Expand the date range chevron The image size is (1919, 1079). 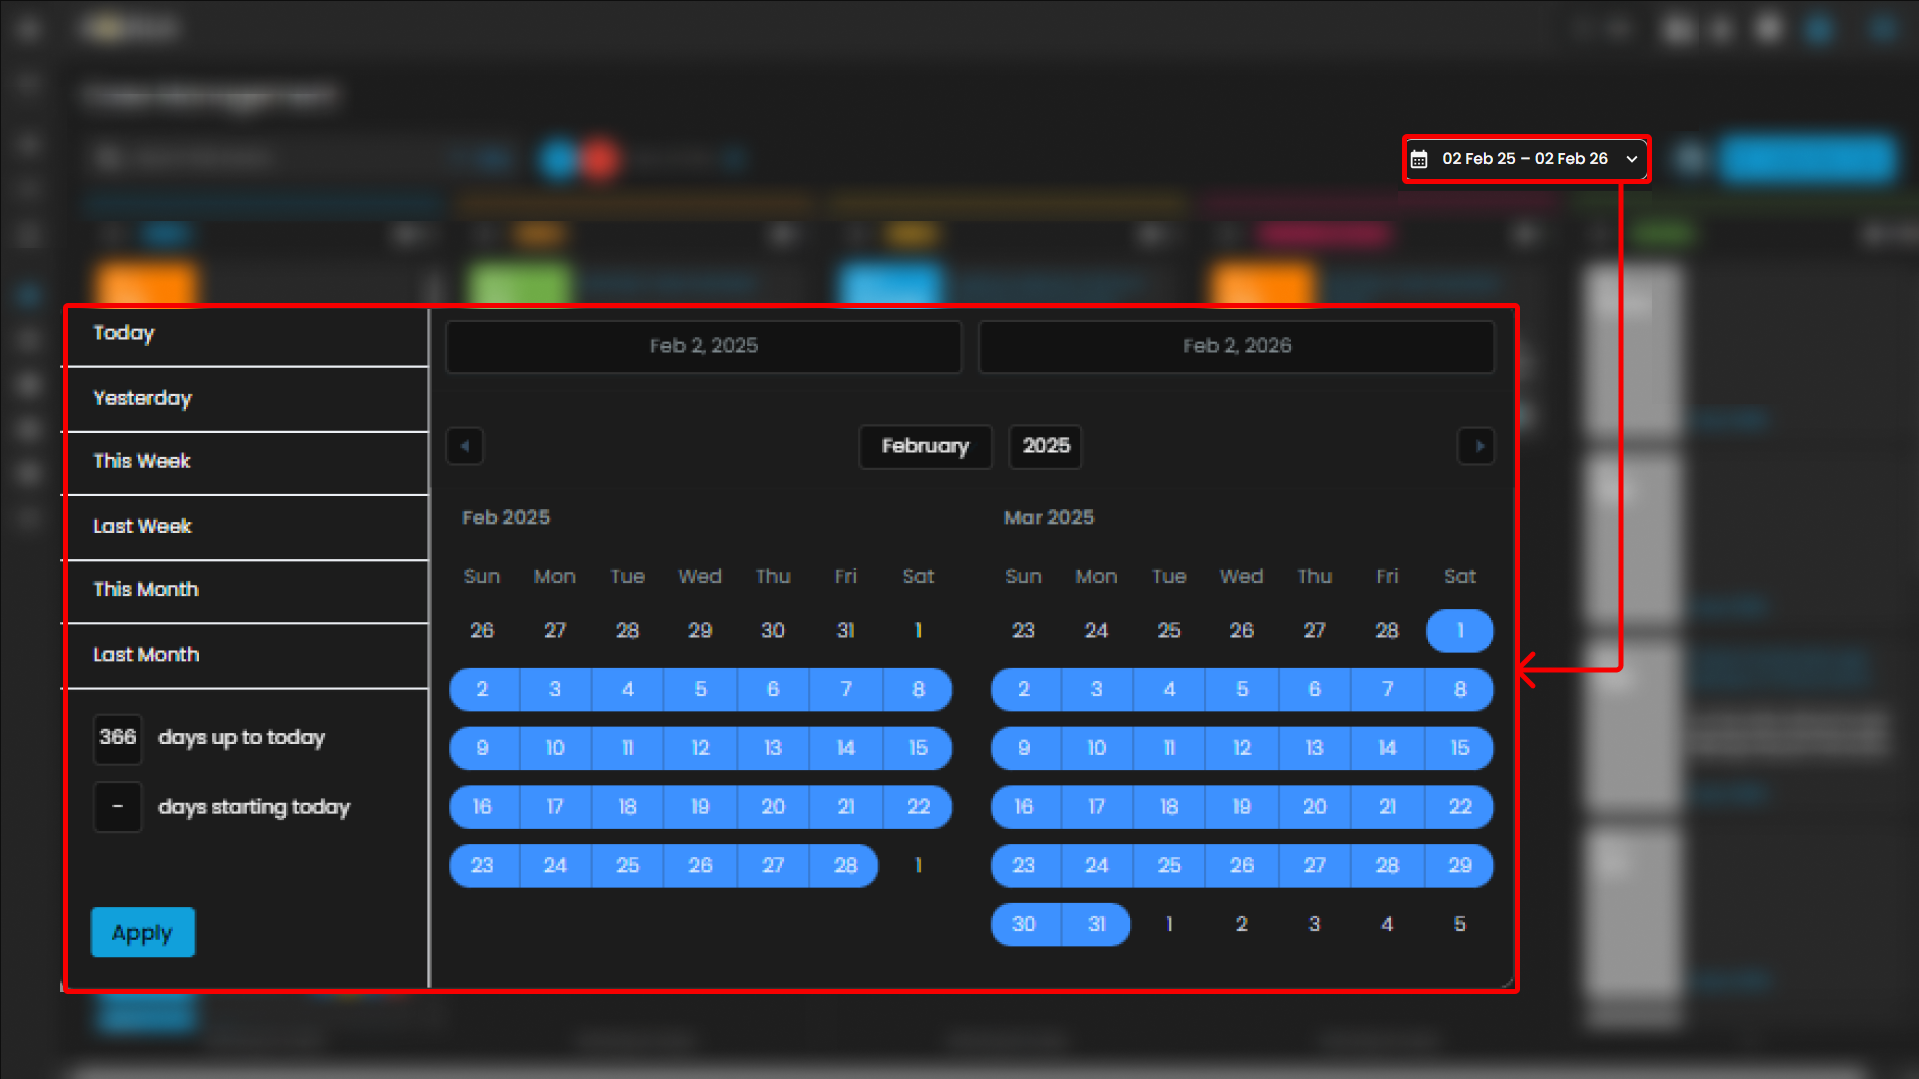1631,159
